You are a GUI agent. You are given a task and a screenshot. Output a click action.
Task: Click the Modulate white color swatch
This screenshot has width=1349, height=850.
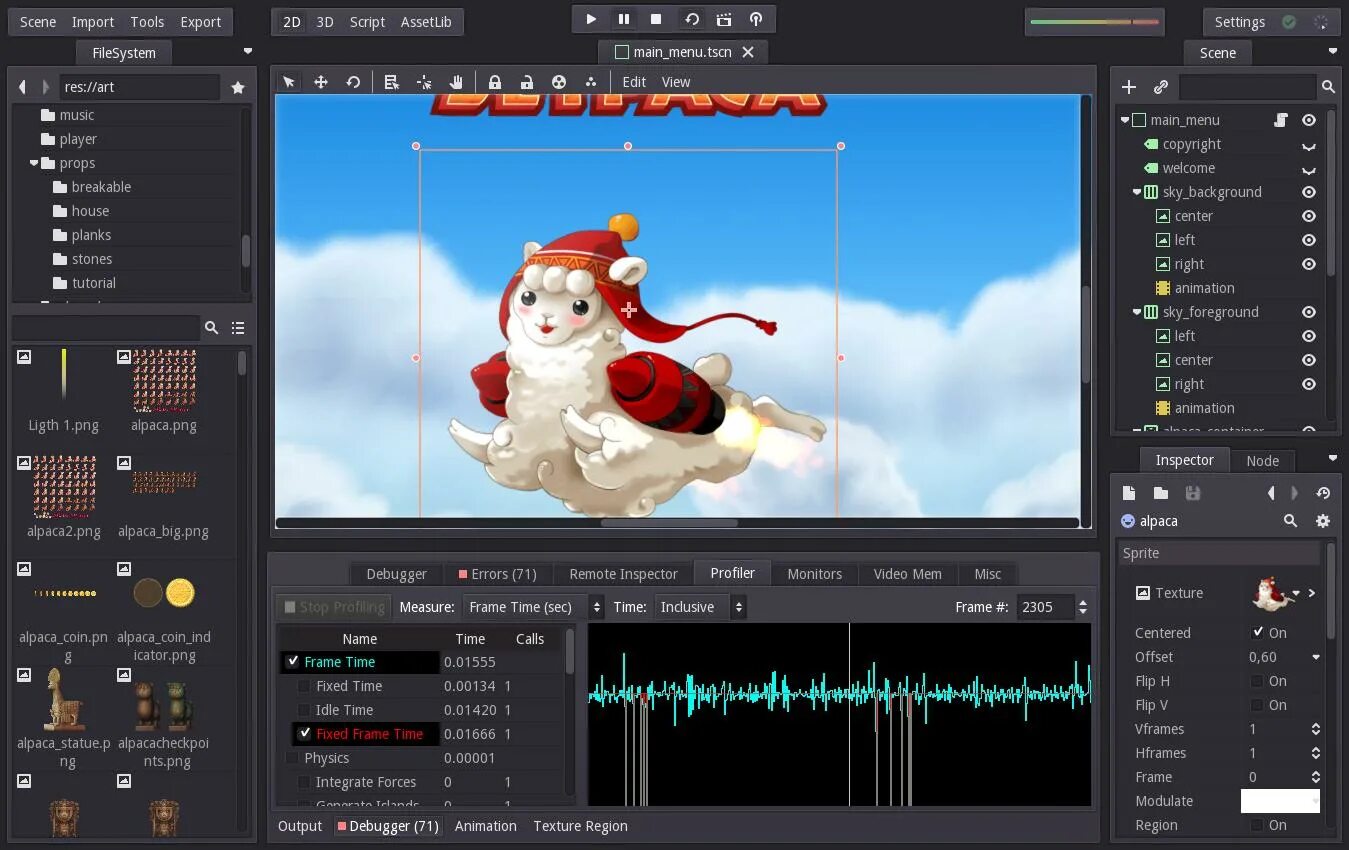1280,801
